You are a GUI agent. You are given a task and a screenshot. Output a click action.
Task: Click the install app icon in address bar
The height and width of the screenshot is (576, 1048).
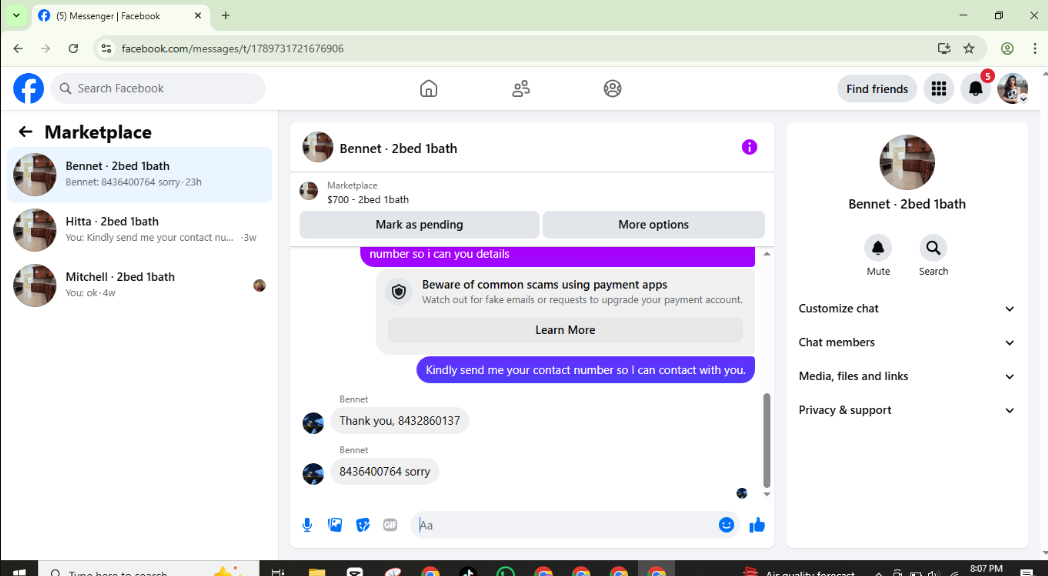tap(944, 48)
